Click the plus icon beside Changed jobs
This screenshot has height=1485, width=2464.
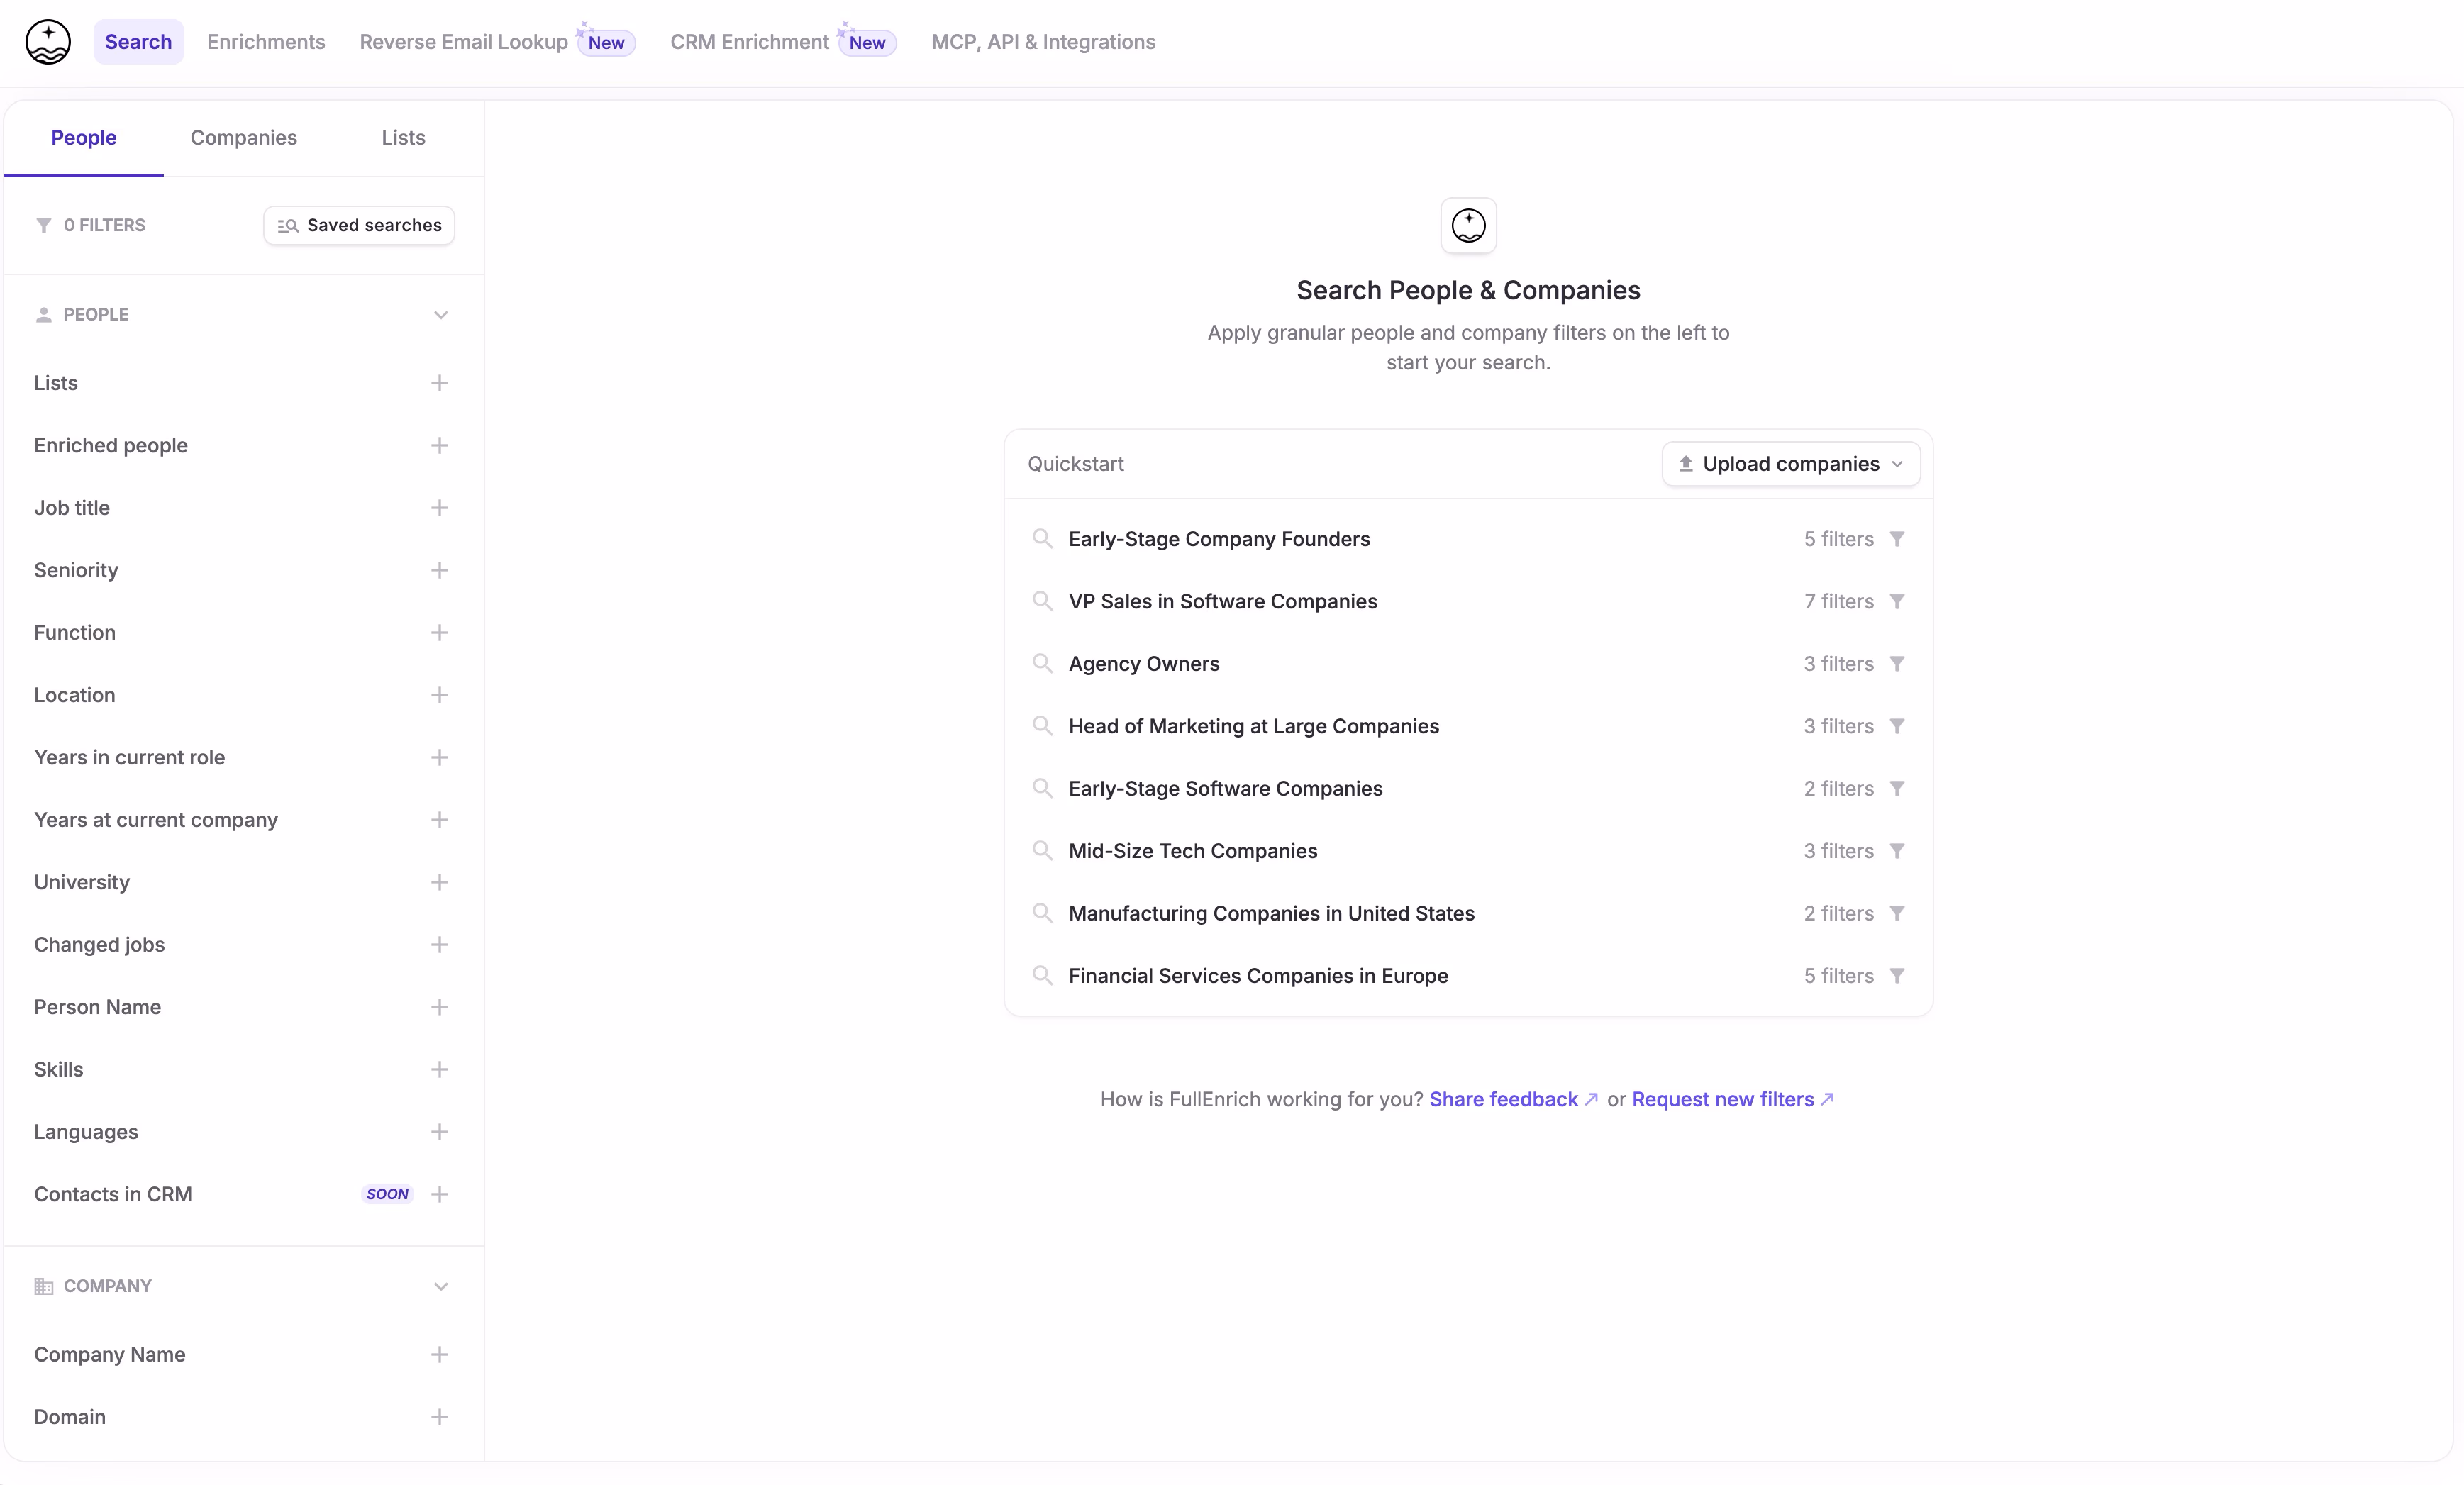tap(439, 945)
